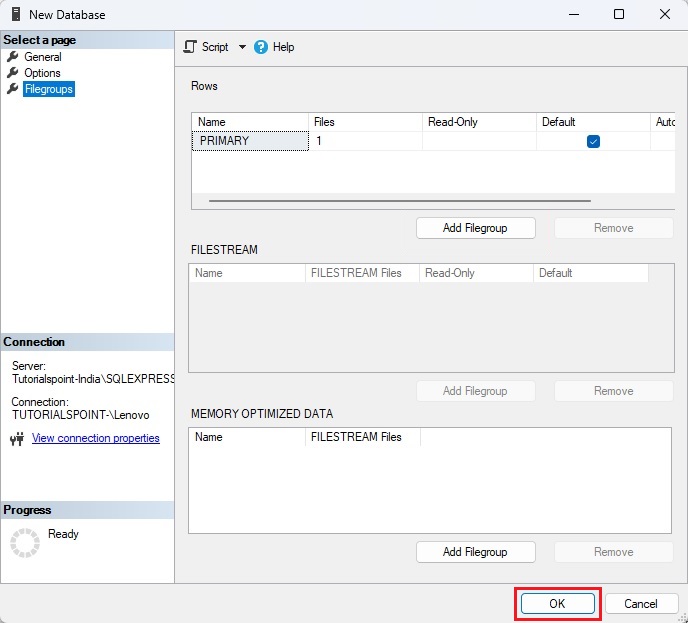Toggle the Default checkbox for PRIMARY

click(593, 141)
